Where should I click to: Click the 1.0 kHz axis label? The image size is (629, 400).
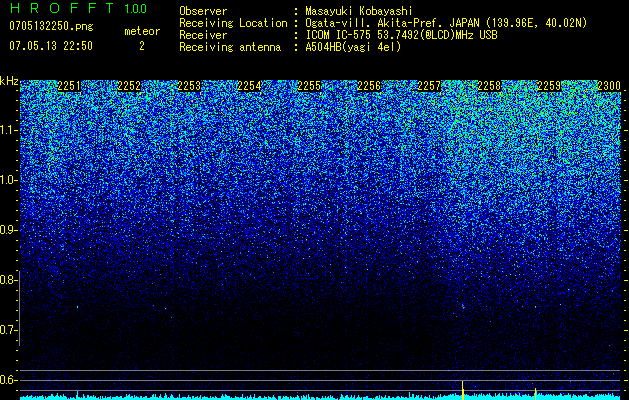[8, 181]
